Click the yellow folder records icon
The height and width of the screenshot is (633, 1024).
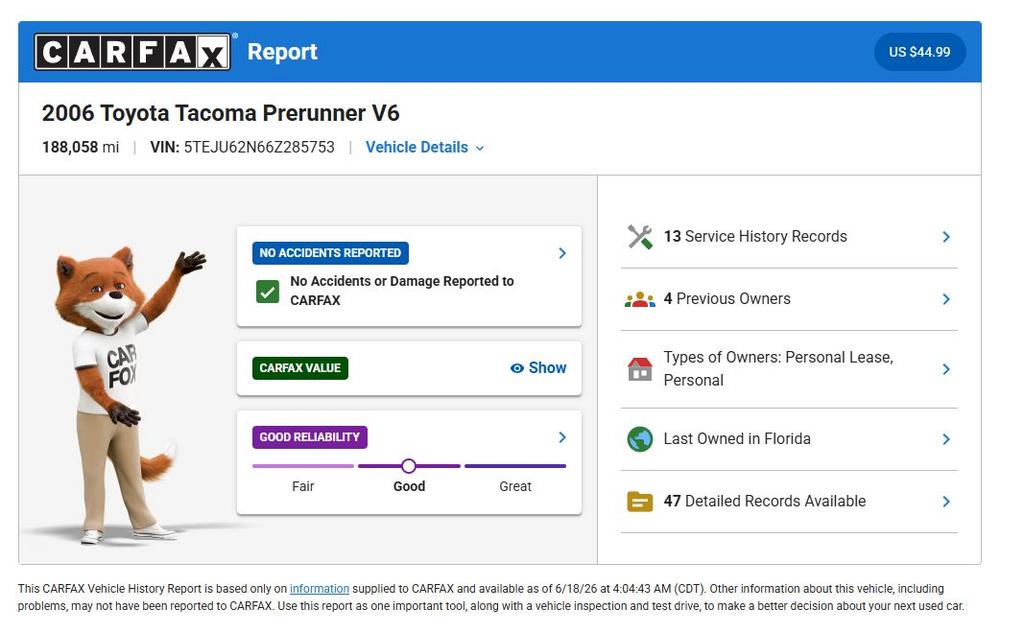point(640,502)
